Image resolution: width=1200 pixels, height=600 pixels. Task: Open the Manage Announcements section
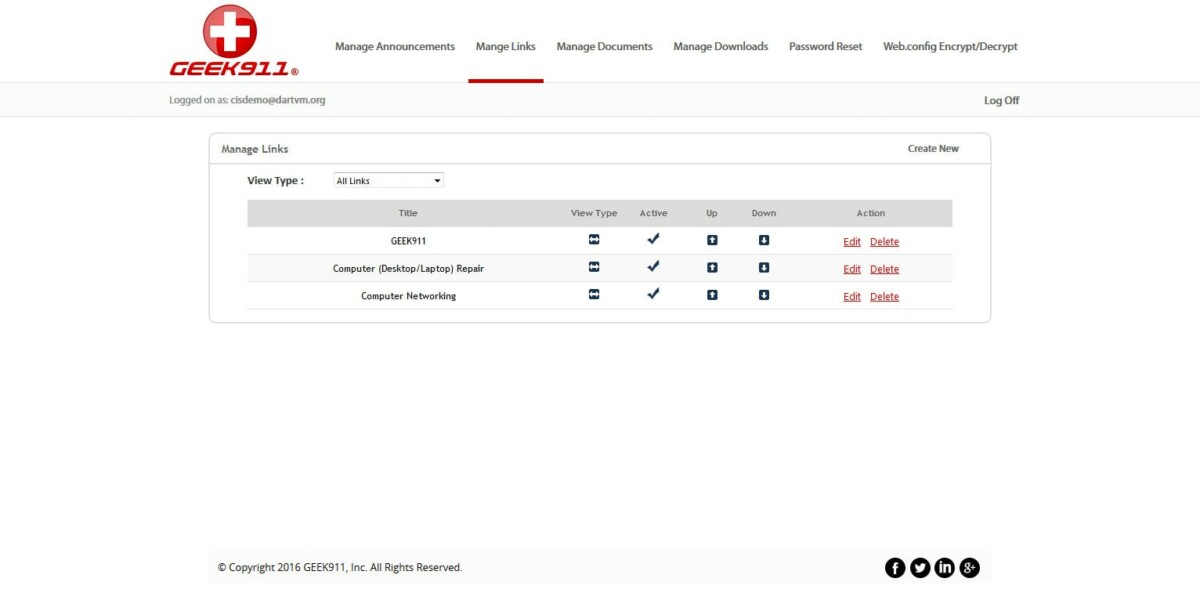pyautogui.click(x=394, y=46)
